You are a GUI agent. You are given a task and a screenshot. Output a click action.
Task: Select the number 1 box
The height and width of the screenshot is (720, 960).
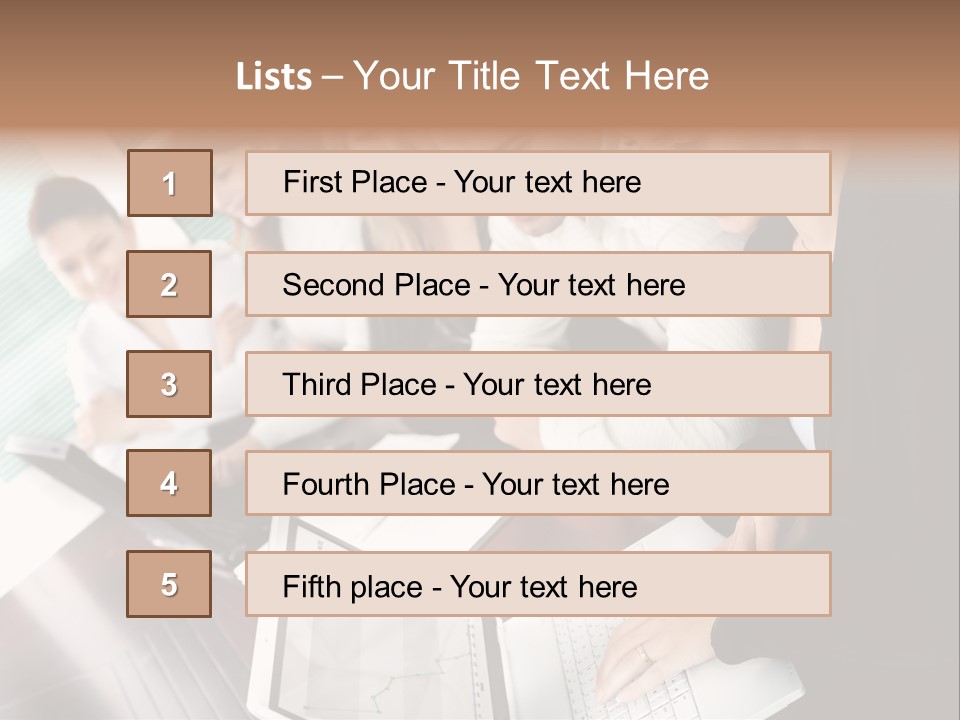click(x=169, y=183)
